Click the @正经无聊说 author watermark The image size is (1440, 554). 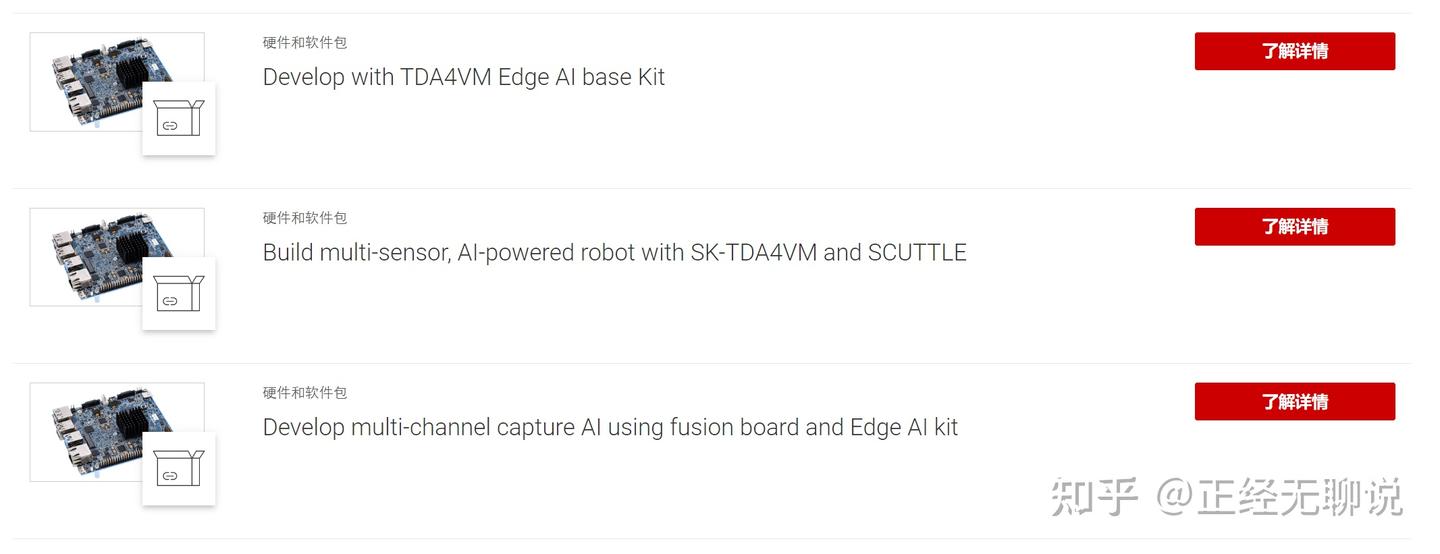pyautogui.click(x=1280, y=497)
